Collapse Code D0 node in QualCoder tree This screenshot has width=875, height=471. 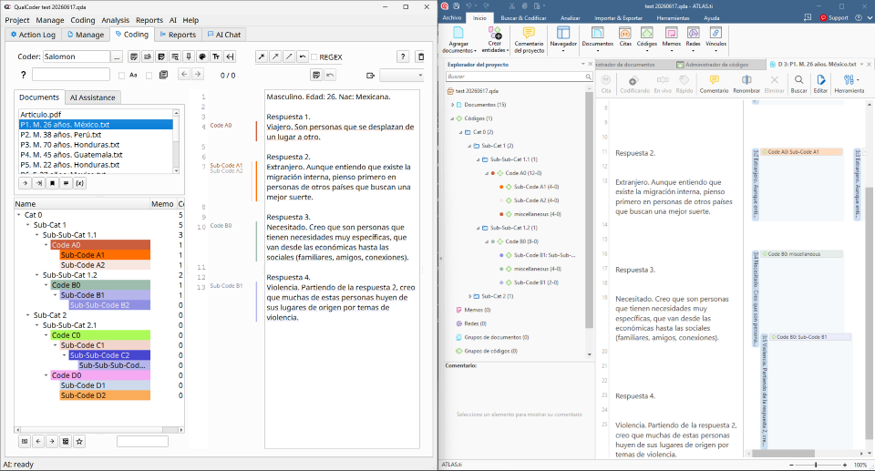click(x=46, y=376)
